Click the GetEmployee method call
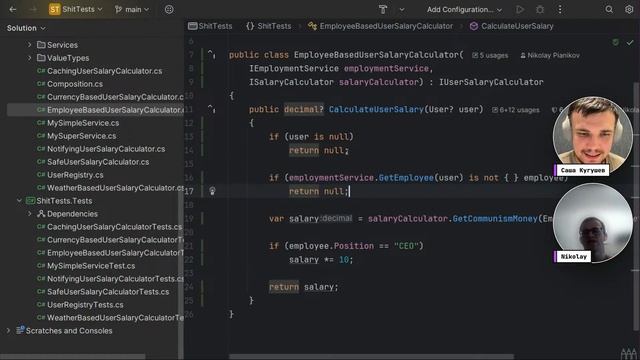The width and height of the screenshot is (640, 360). [x=406, y=178]
